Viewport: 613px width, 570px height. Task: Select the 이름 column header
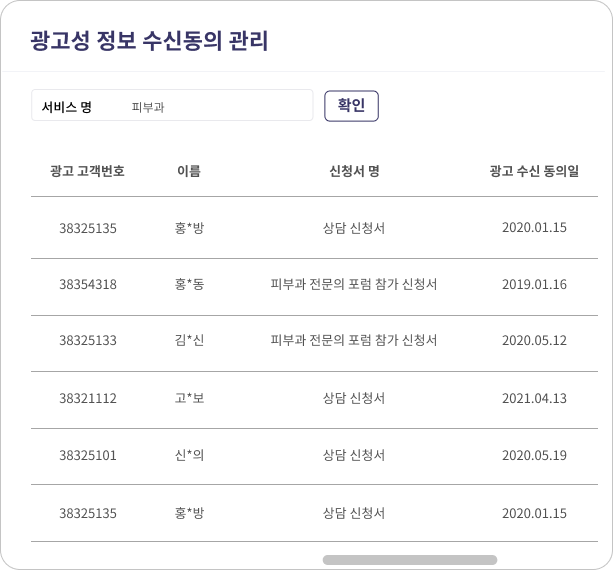pyautogui.click(x=189, y=171)
